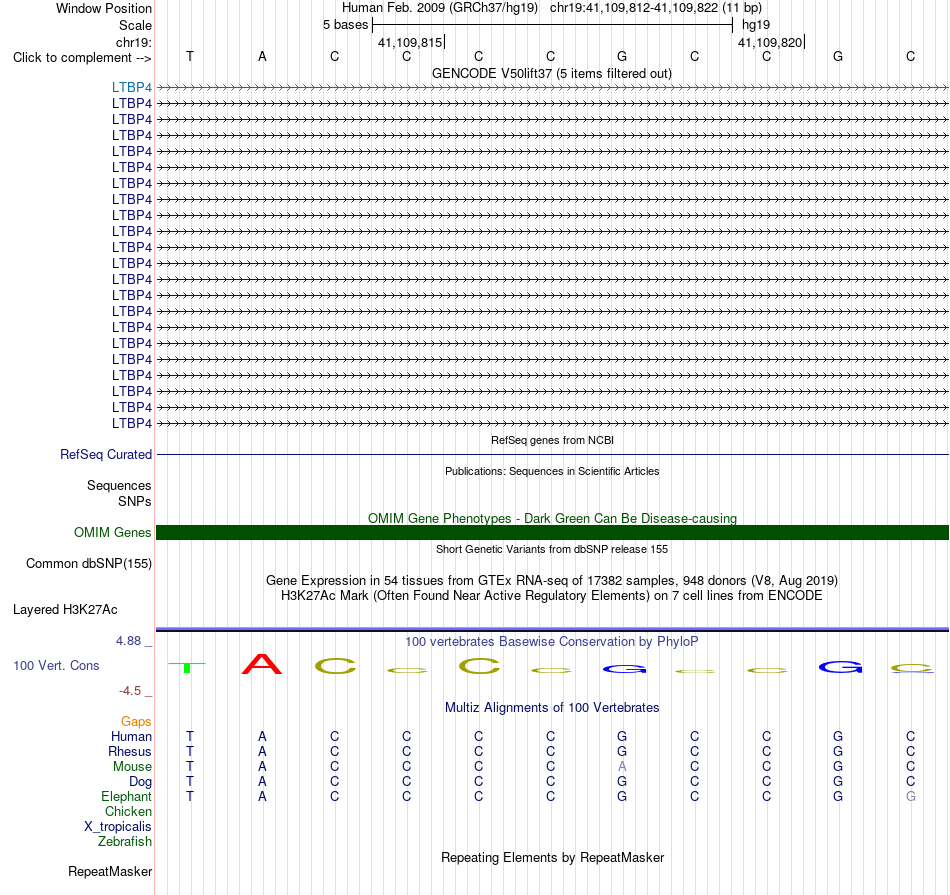
Task: Click the orange 'Gaps' row label
Action: pos(136,722)
